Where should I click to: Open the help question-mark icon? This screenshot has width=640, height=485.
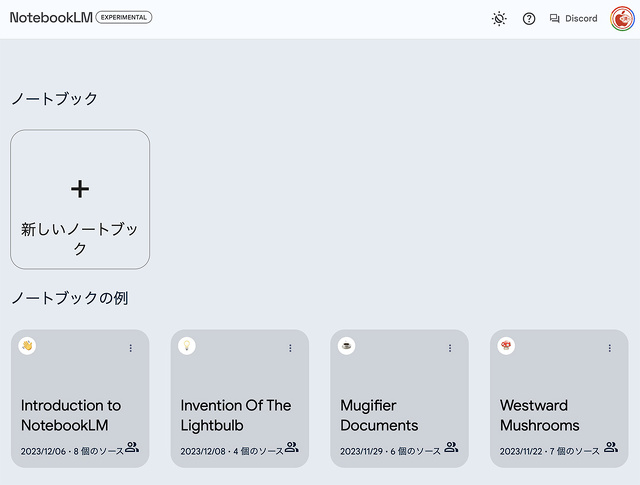tap(529, 18)
